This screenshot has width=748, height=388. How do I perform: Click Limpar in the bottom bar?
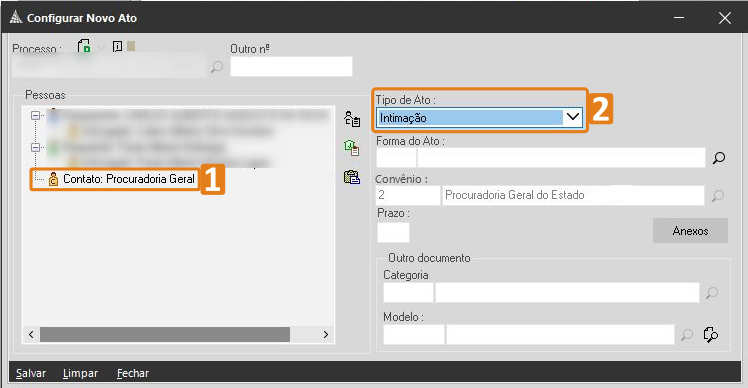(x=80, y=373)
